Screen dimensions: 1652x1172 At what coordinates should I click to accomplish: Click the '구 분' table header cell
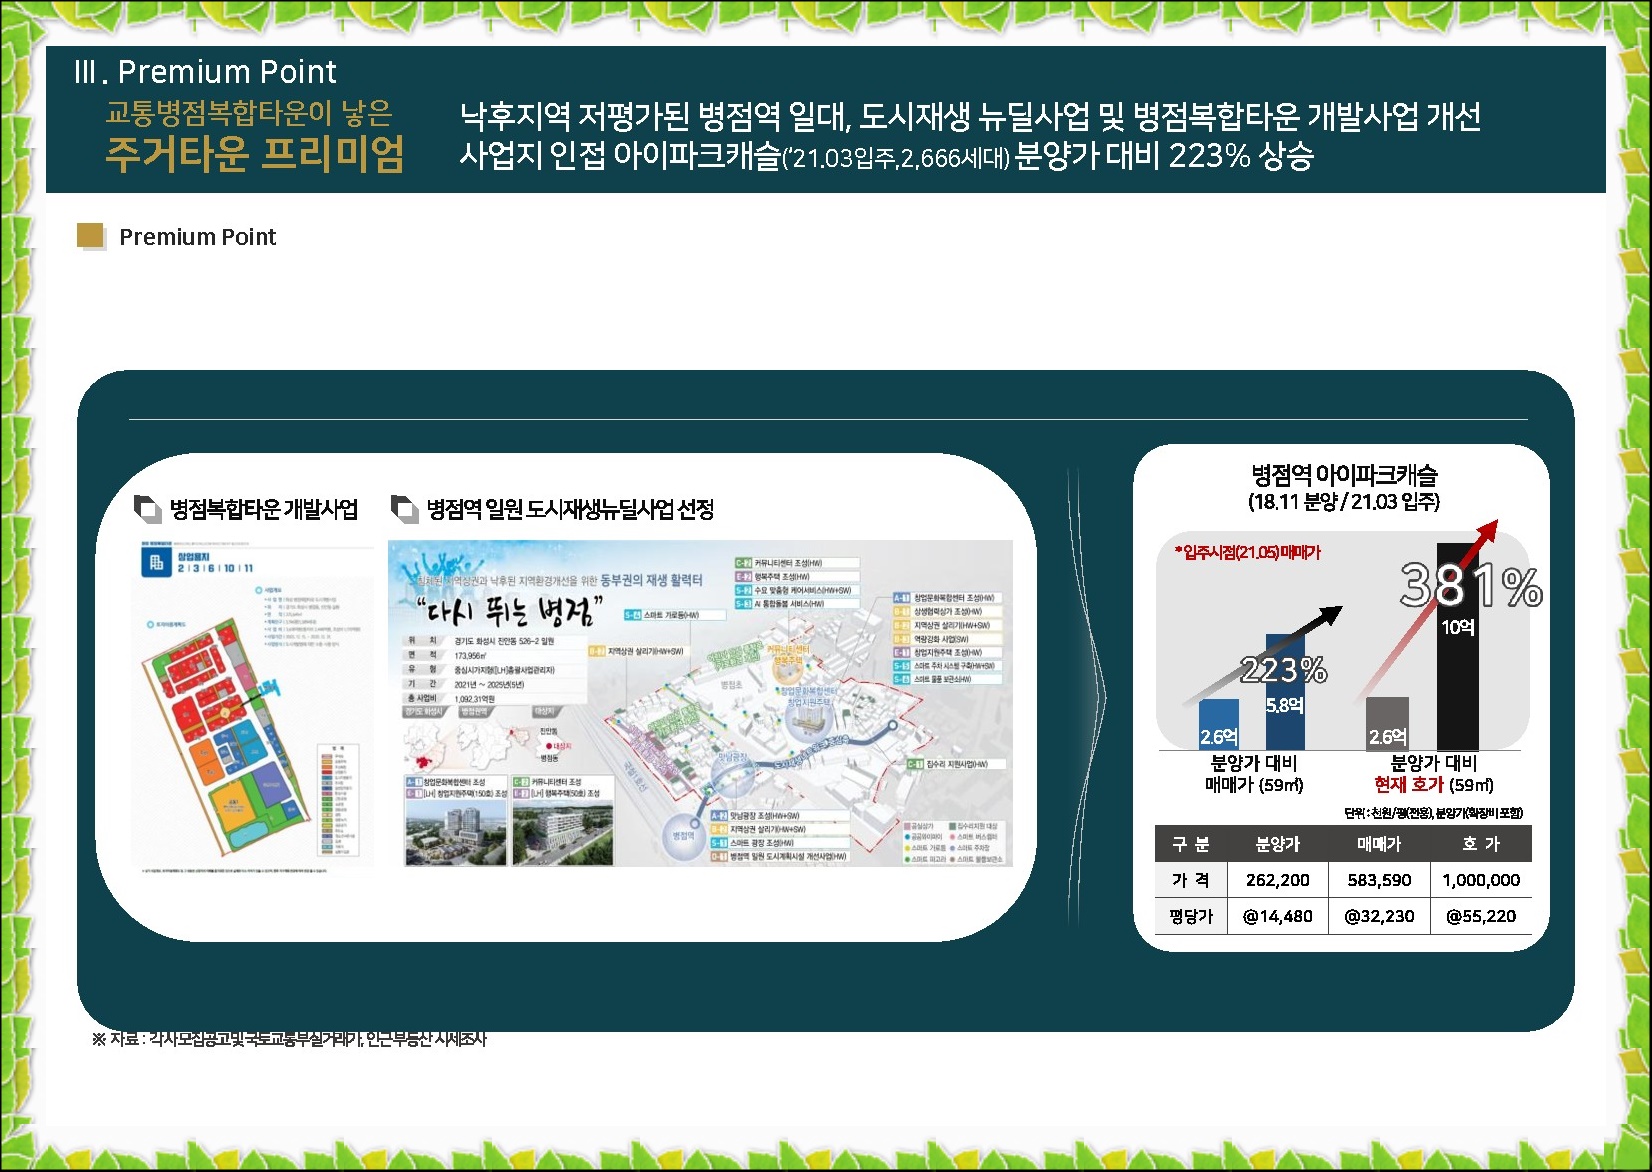[x=1191, y=844]
